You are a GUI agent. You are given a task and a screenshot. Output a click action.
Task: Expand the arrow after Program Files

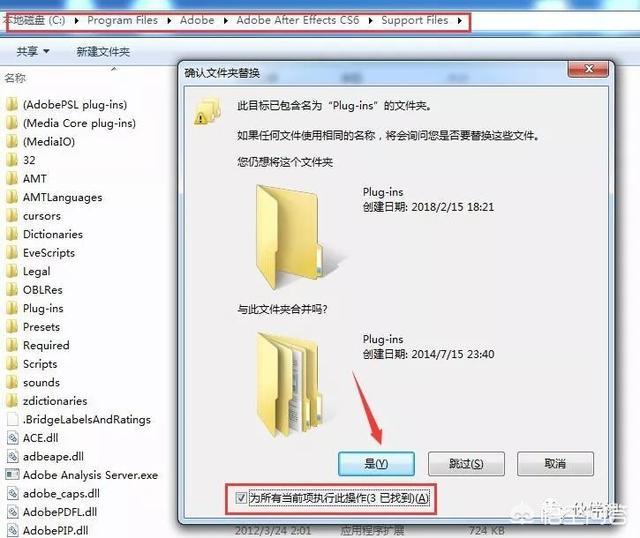click(169, 20)
